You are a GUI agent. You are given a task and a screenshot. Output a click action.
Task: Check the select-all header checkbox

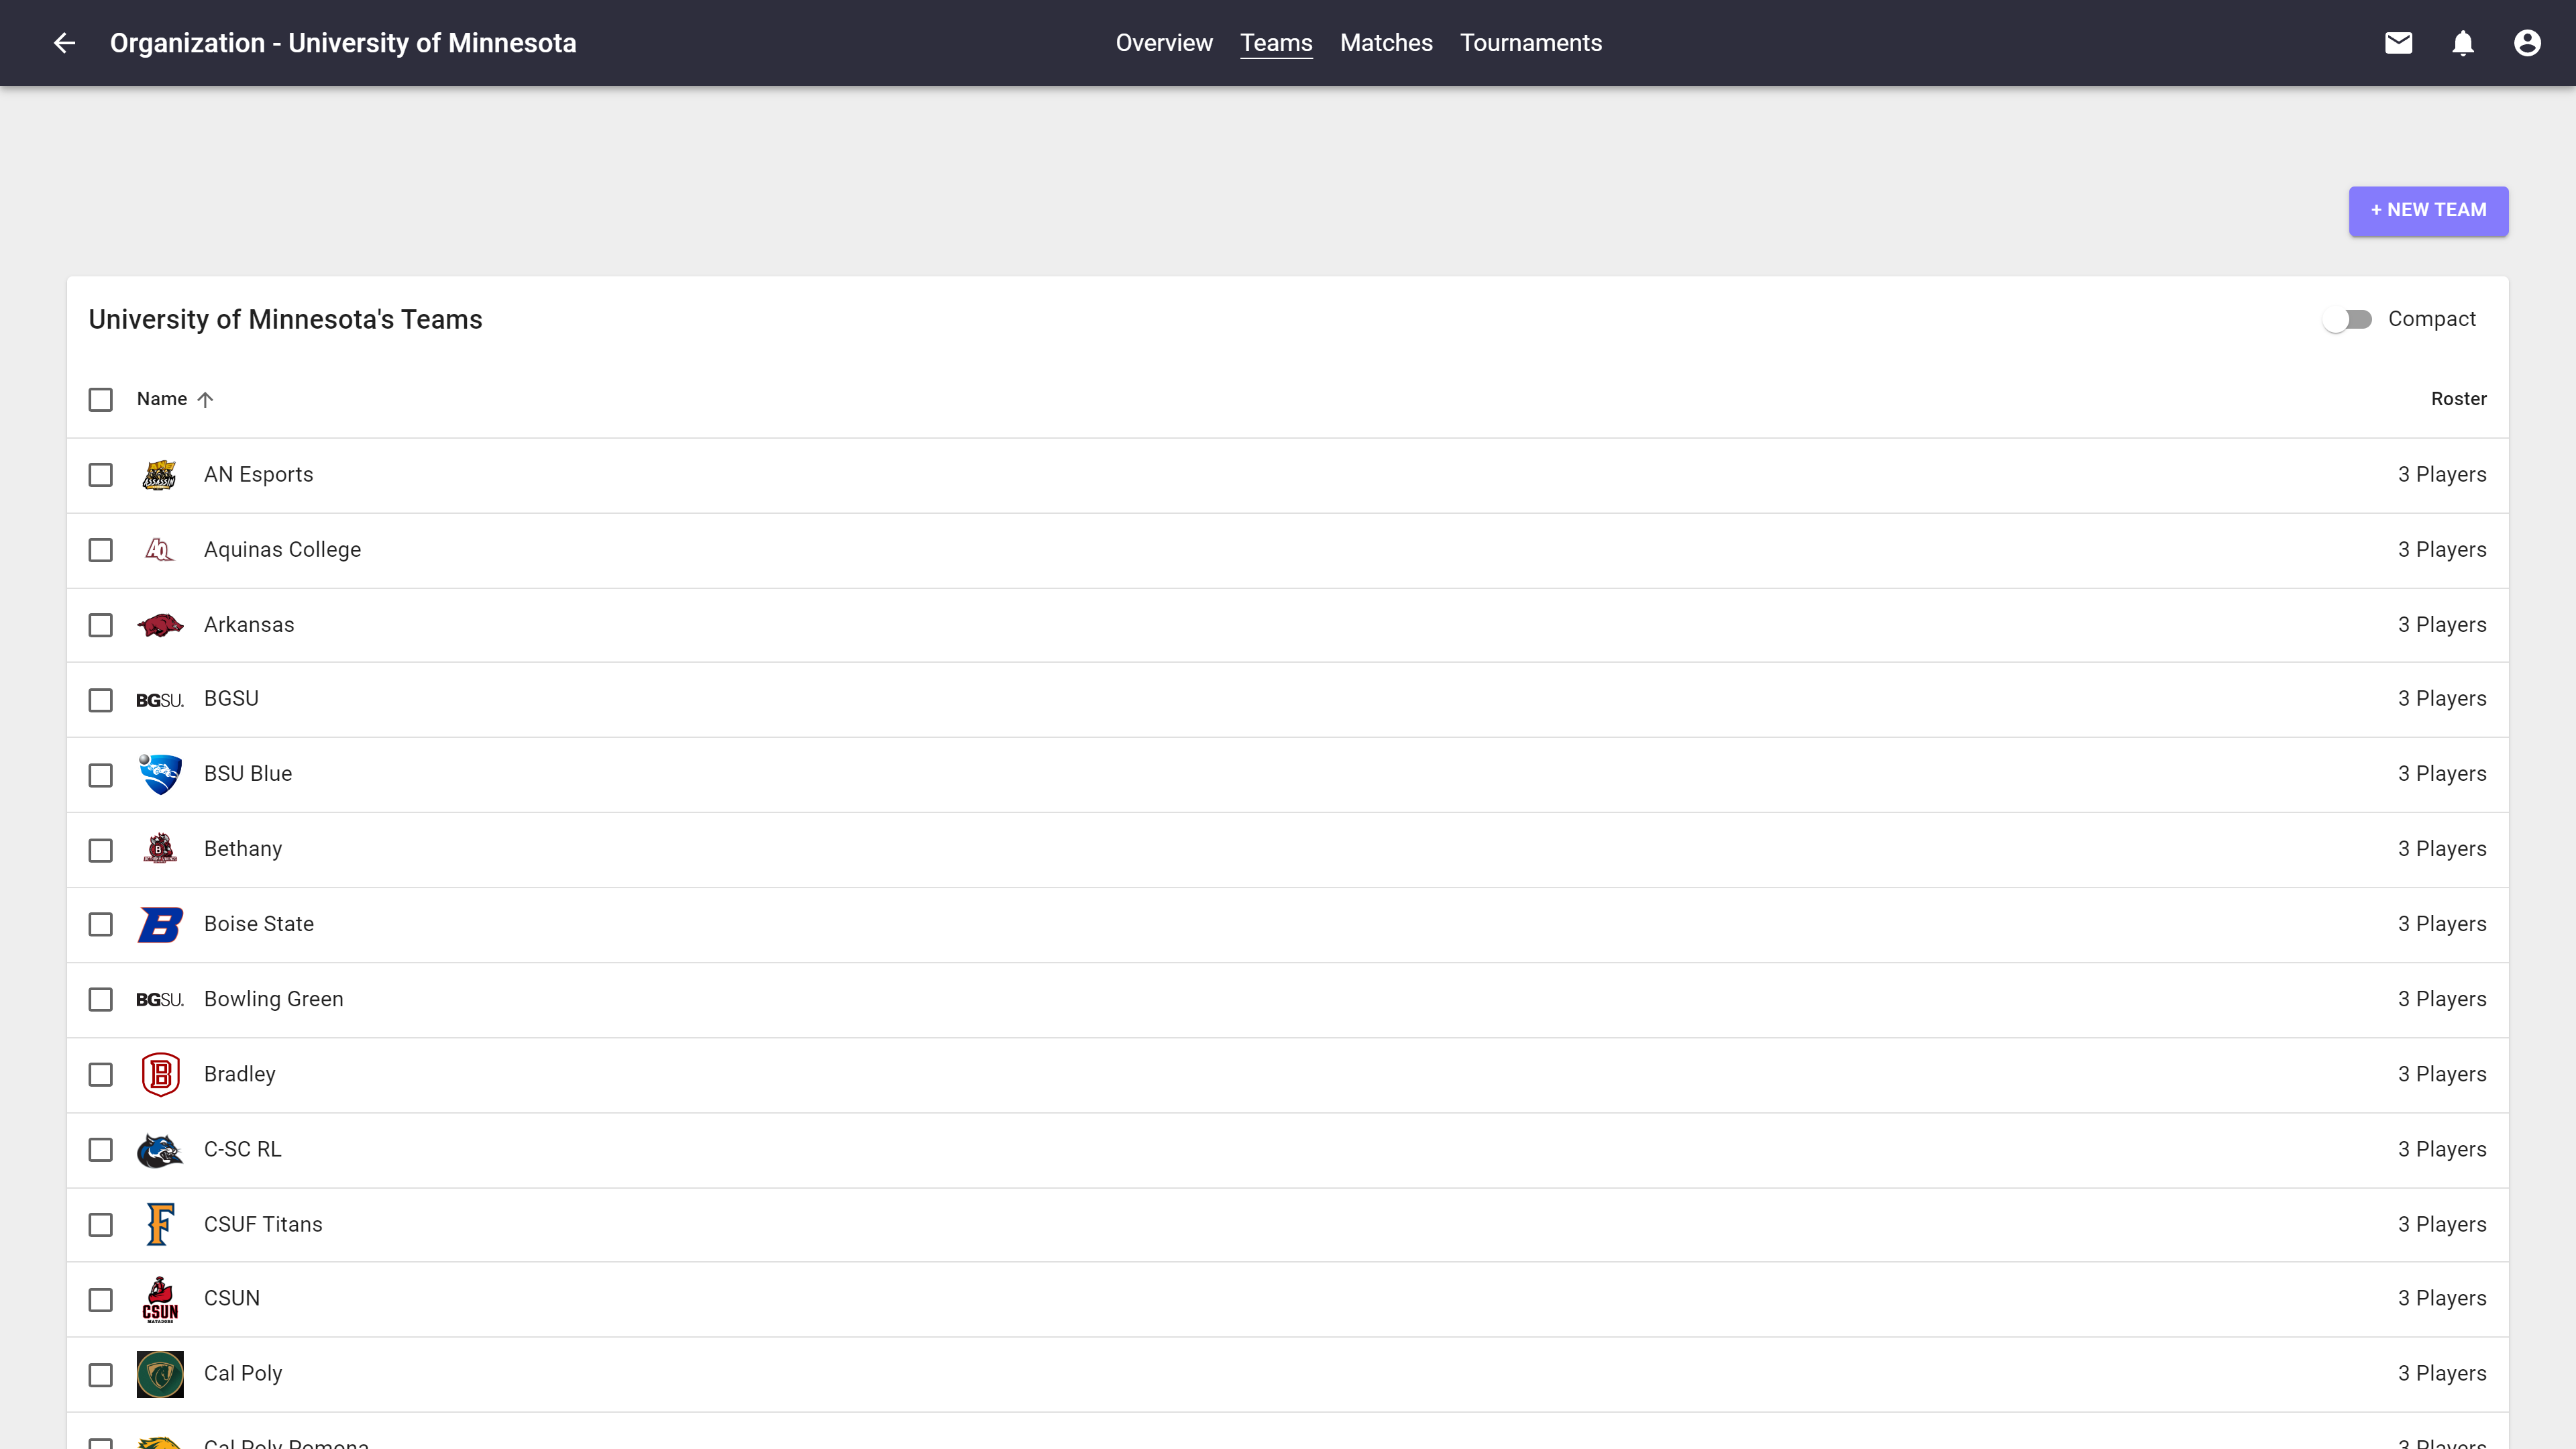pos(100,399)
